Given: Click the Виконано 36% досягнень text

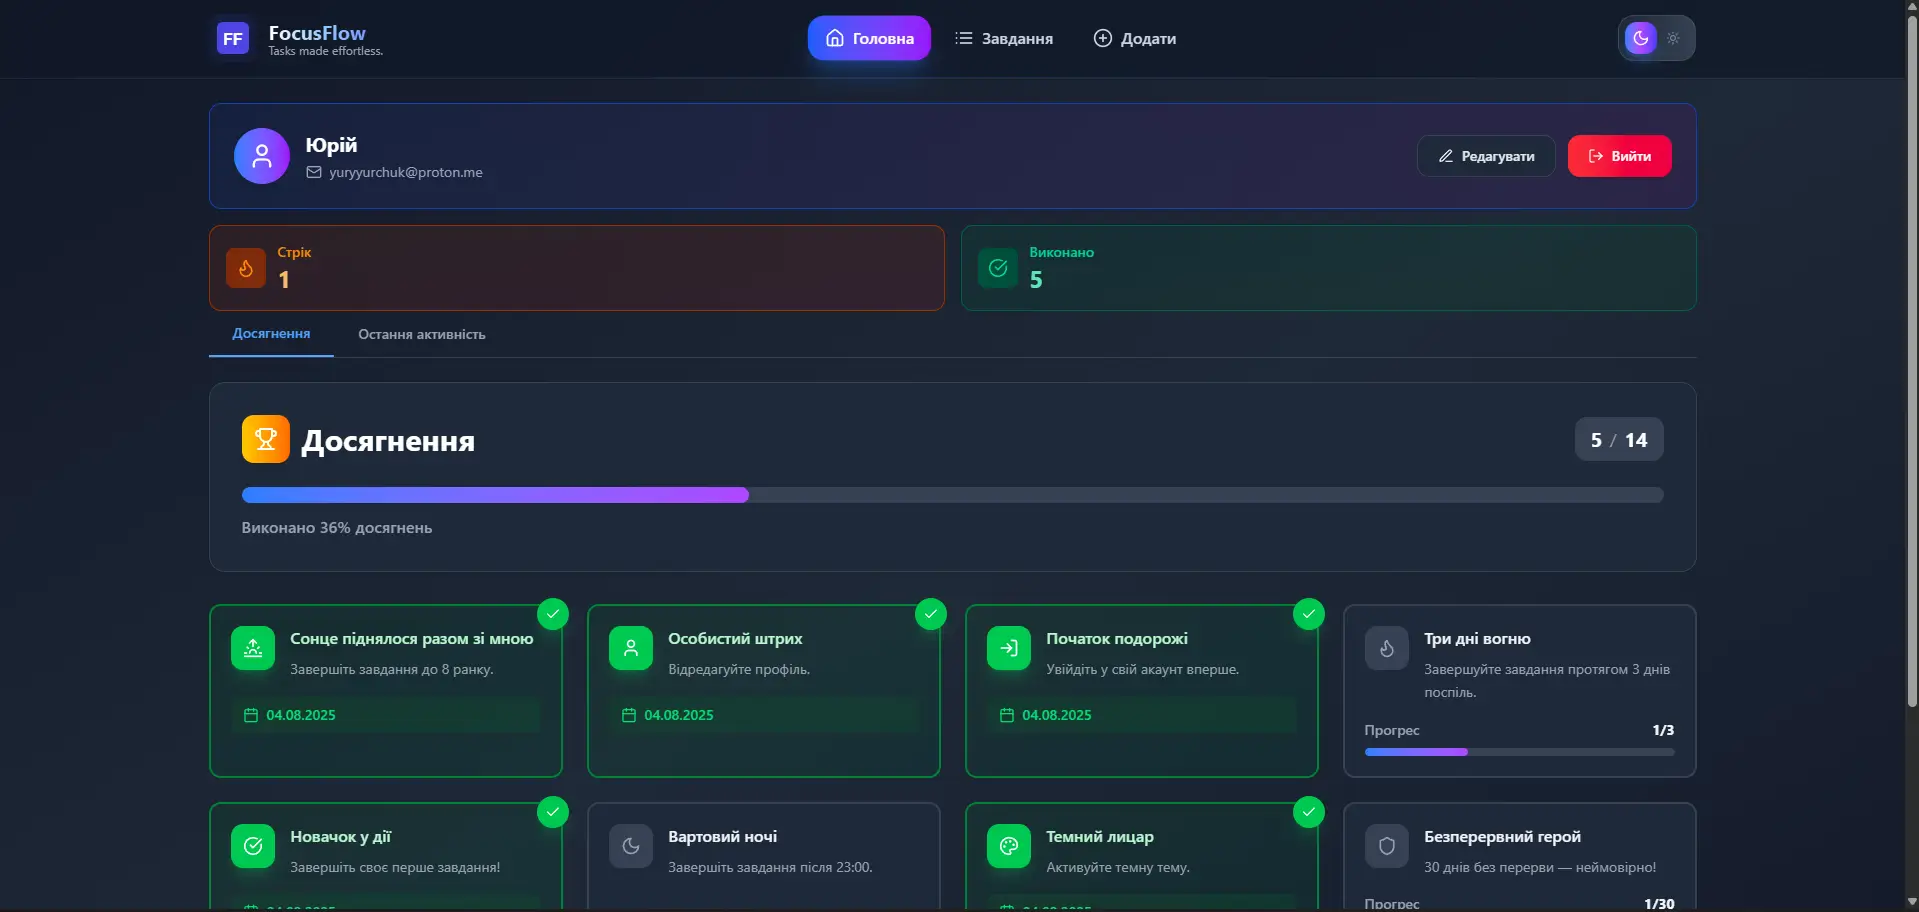Looking at the screenshot, I should click(337, 527).
